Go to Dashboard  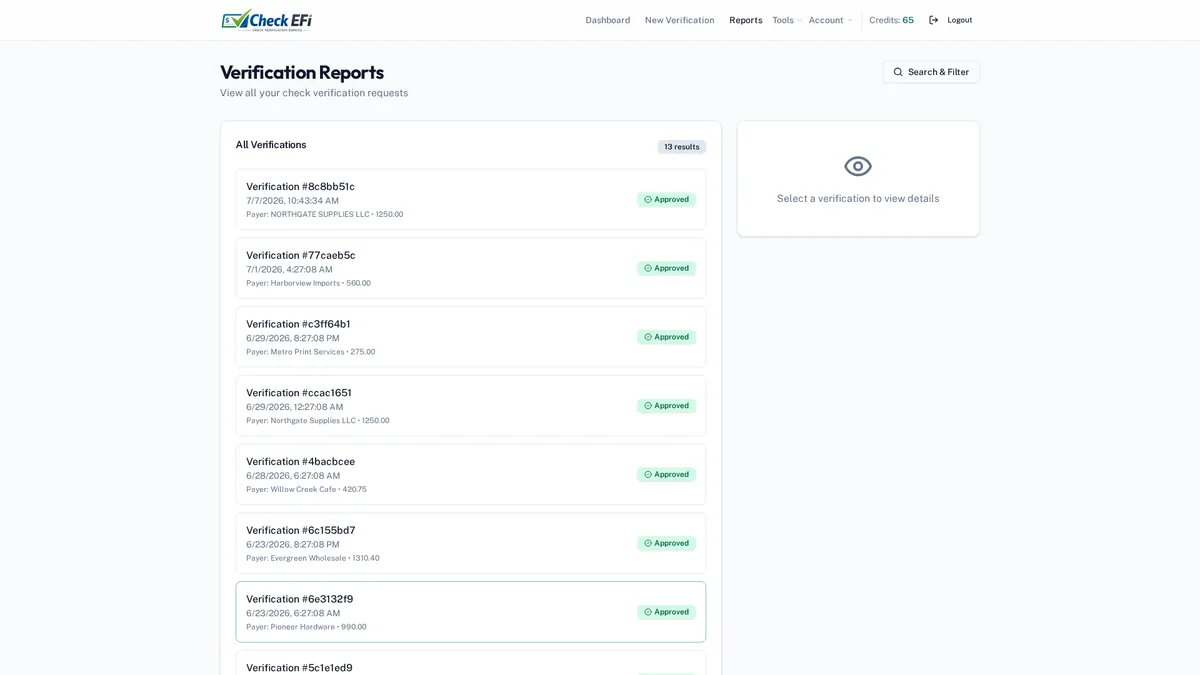pos(608,20)
